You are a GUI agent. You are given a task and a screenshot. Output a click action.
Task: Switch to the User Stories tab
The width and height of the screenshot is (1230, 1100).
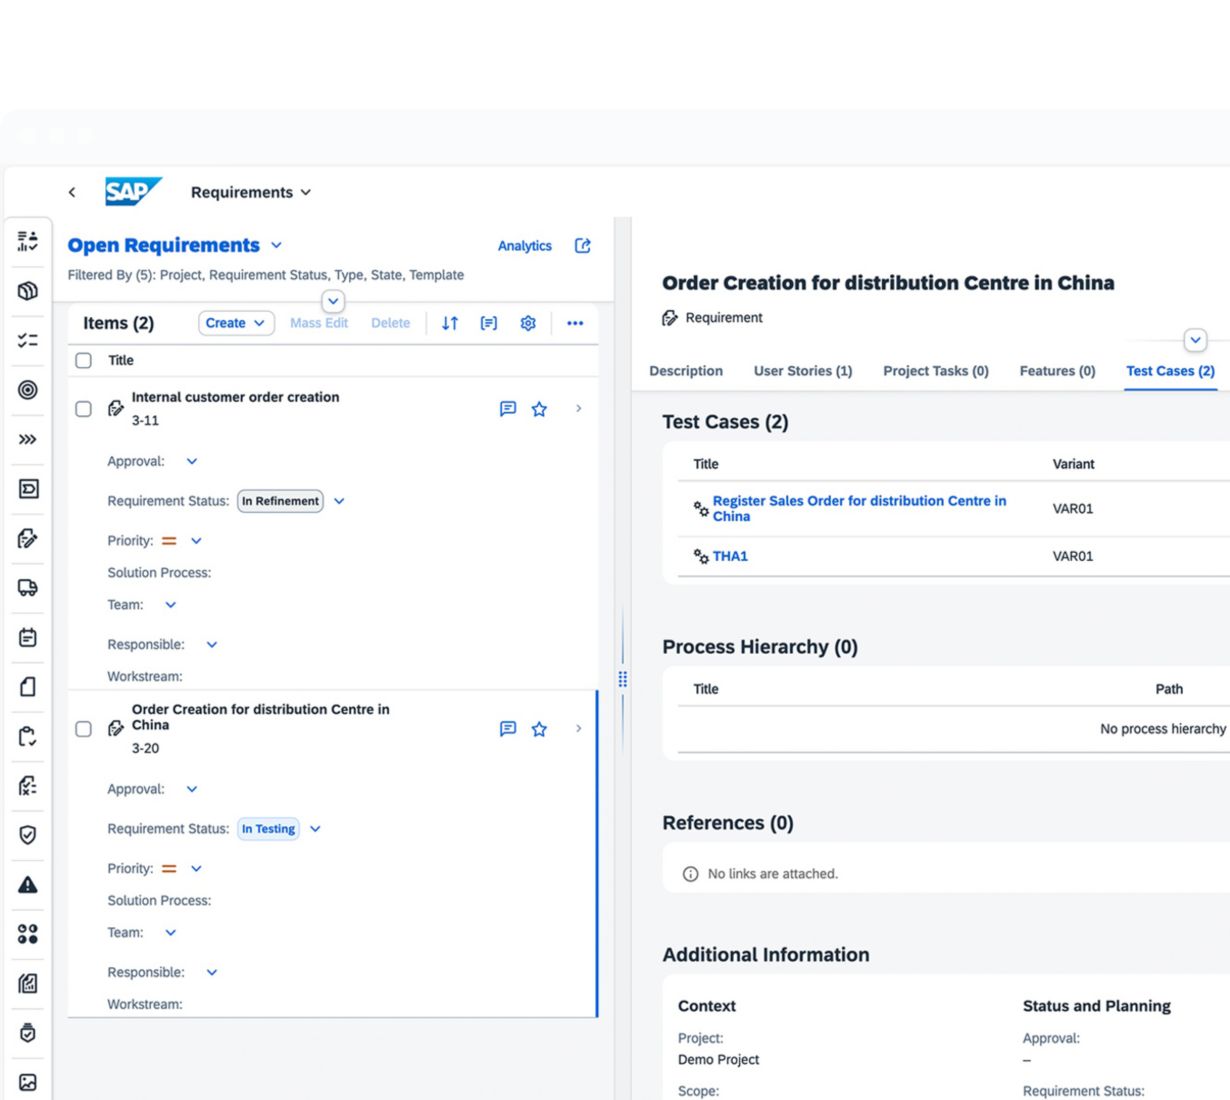pyautogui.click(x=802, y=371)
